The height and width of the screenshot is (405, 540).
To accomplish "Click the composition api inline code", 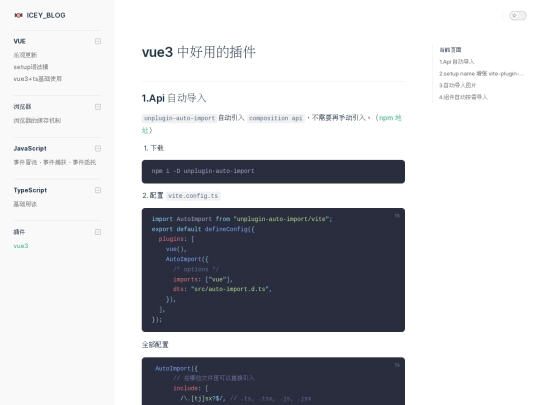I will 276,118.
